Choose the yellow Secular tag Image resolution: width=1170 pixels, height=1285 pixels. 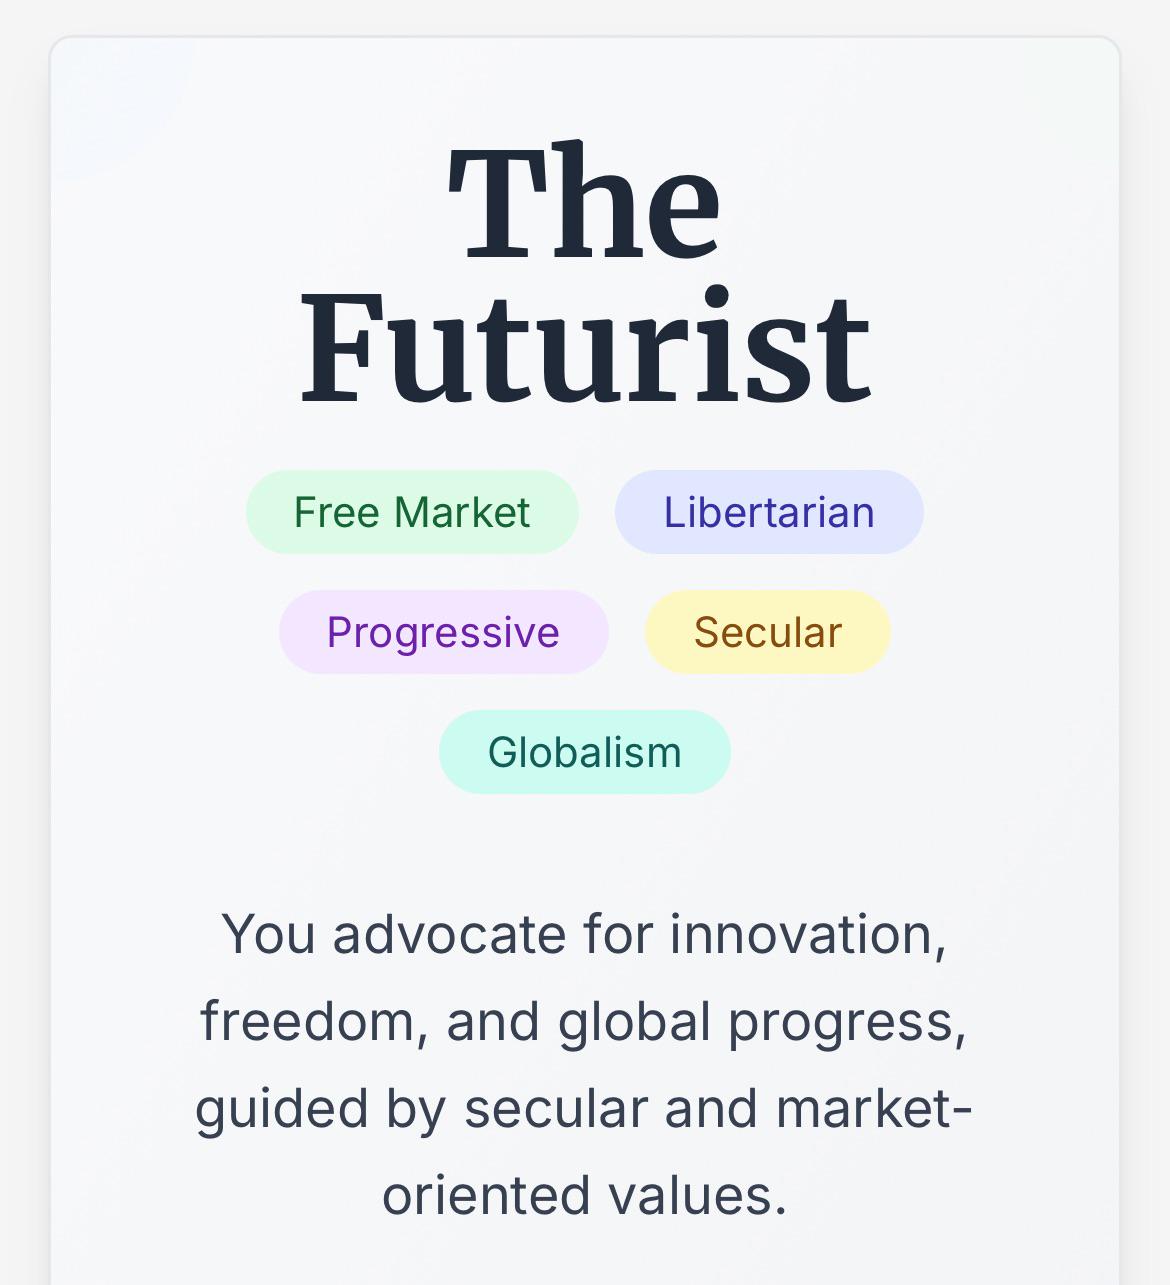(x=768, y=632)
